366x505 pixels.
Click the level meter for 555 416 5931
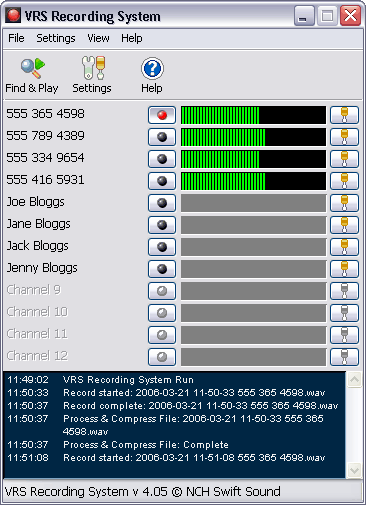(x=253, y=181)
